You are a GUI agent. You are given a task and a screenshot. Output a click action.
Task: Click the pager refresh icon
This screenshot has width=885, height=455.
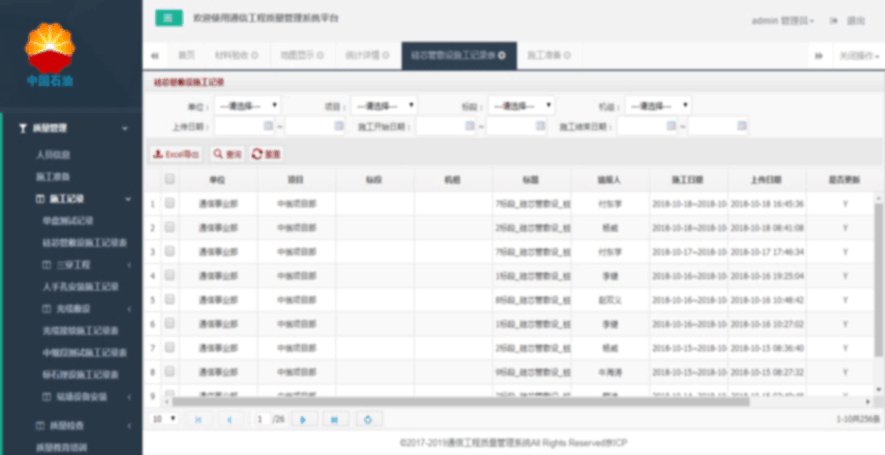(x=369, y=419)
